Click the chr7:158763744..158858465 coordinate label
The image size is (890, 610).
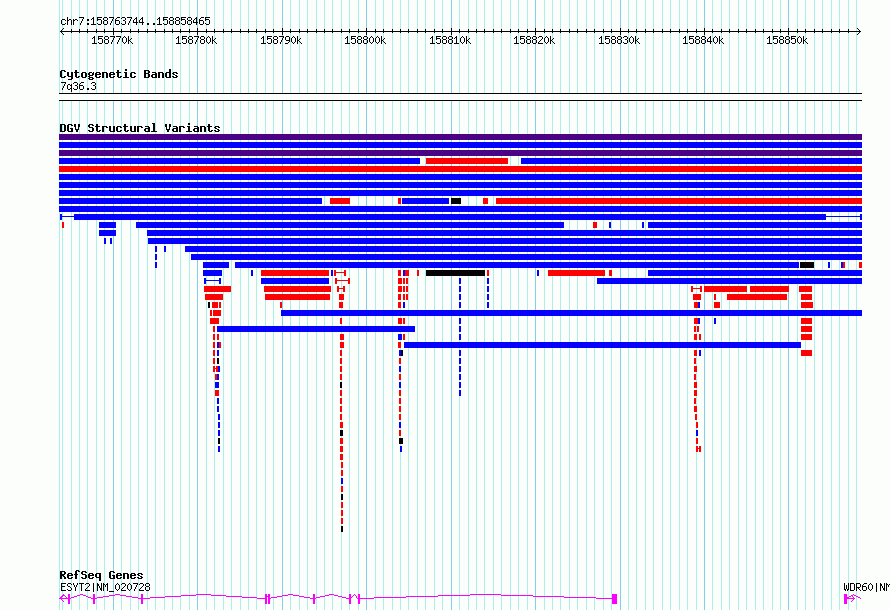(x=135, y=21)
